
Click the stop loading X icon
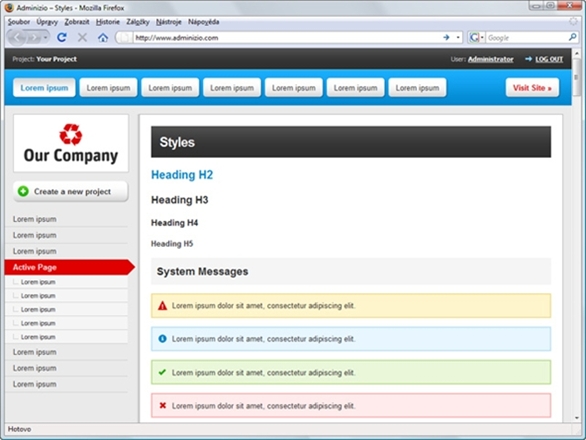82,37
